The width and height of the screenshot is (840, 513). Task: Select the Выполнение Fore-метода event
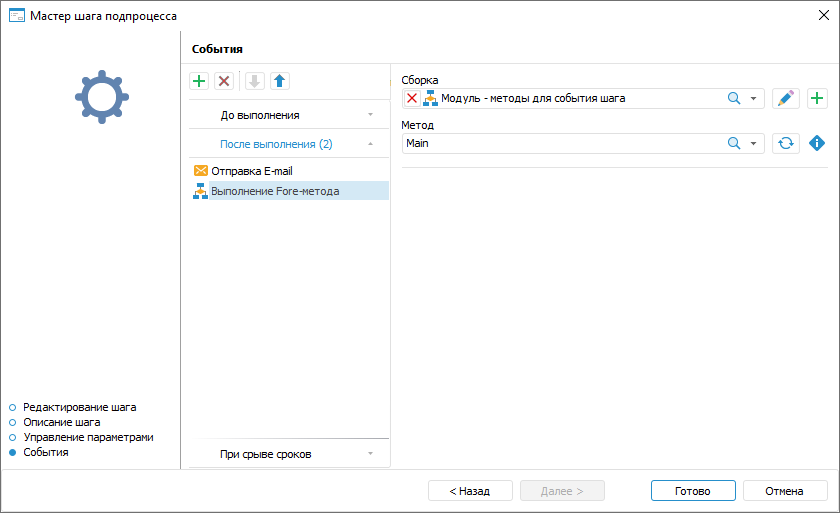tap(274, 191)
